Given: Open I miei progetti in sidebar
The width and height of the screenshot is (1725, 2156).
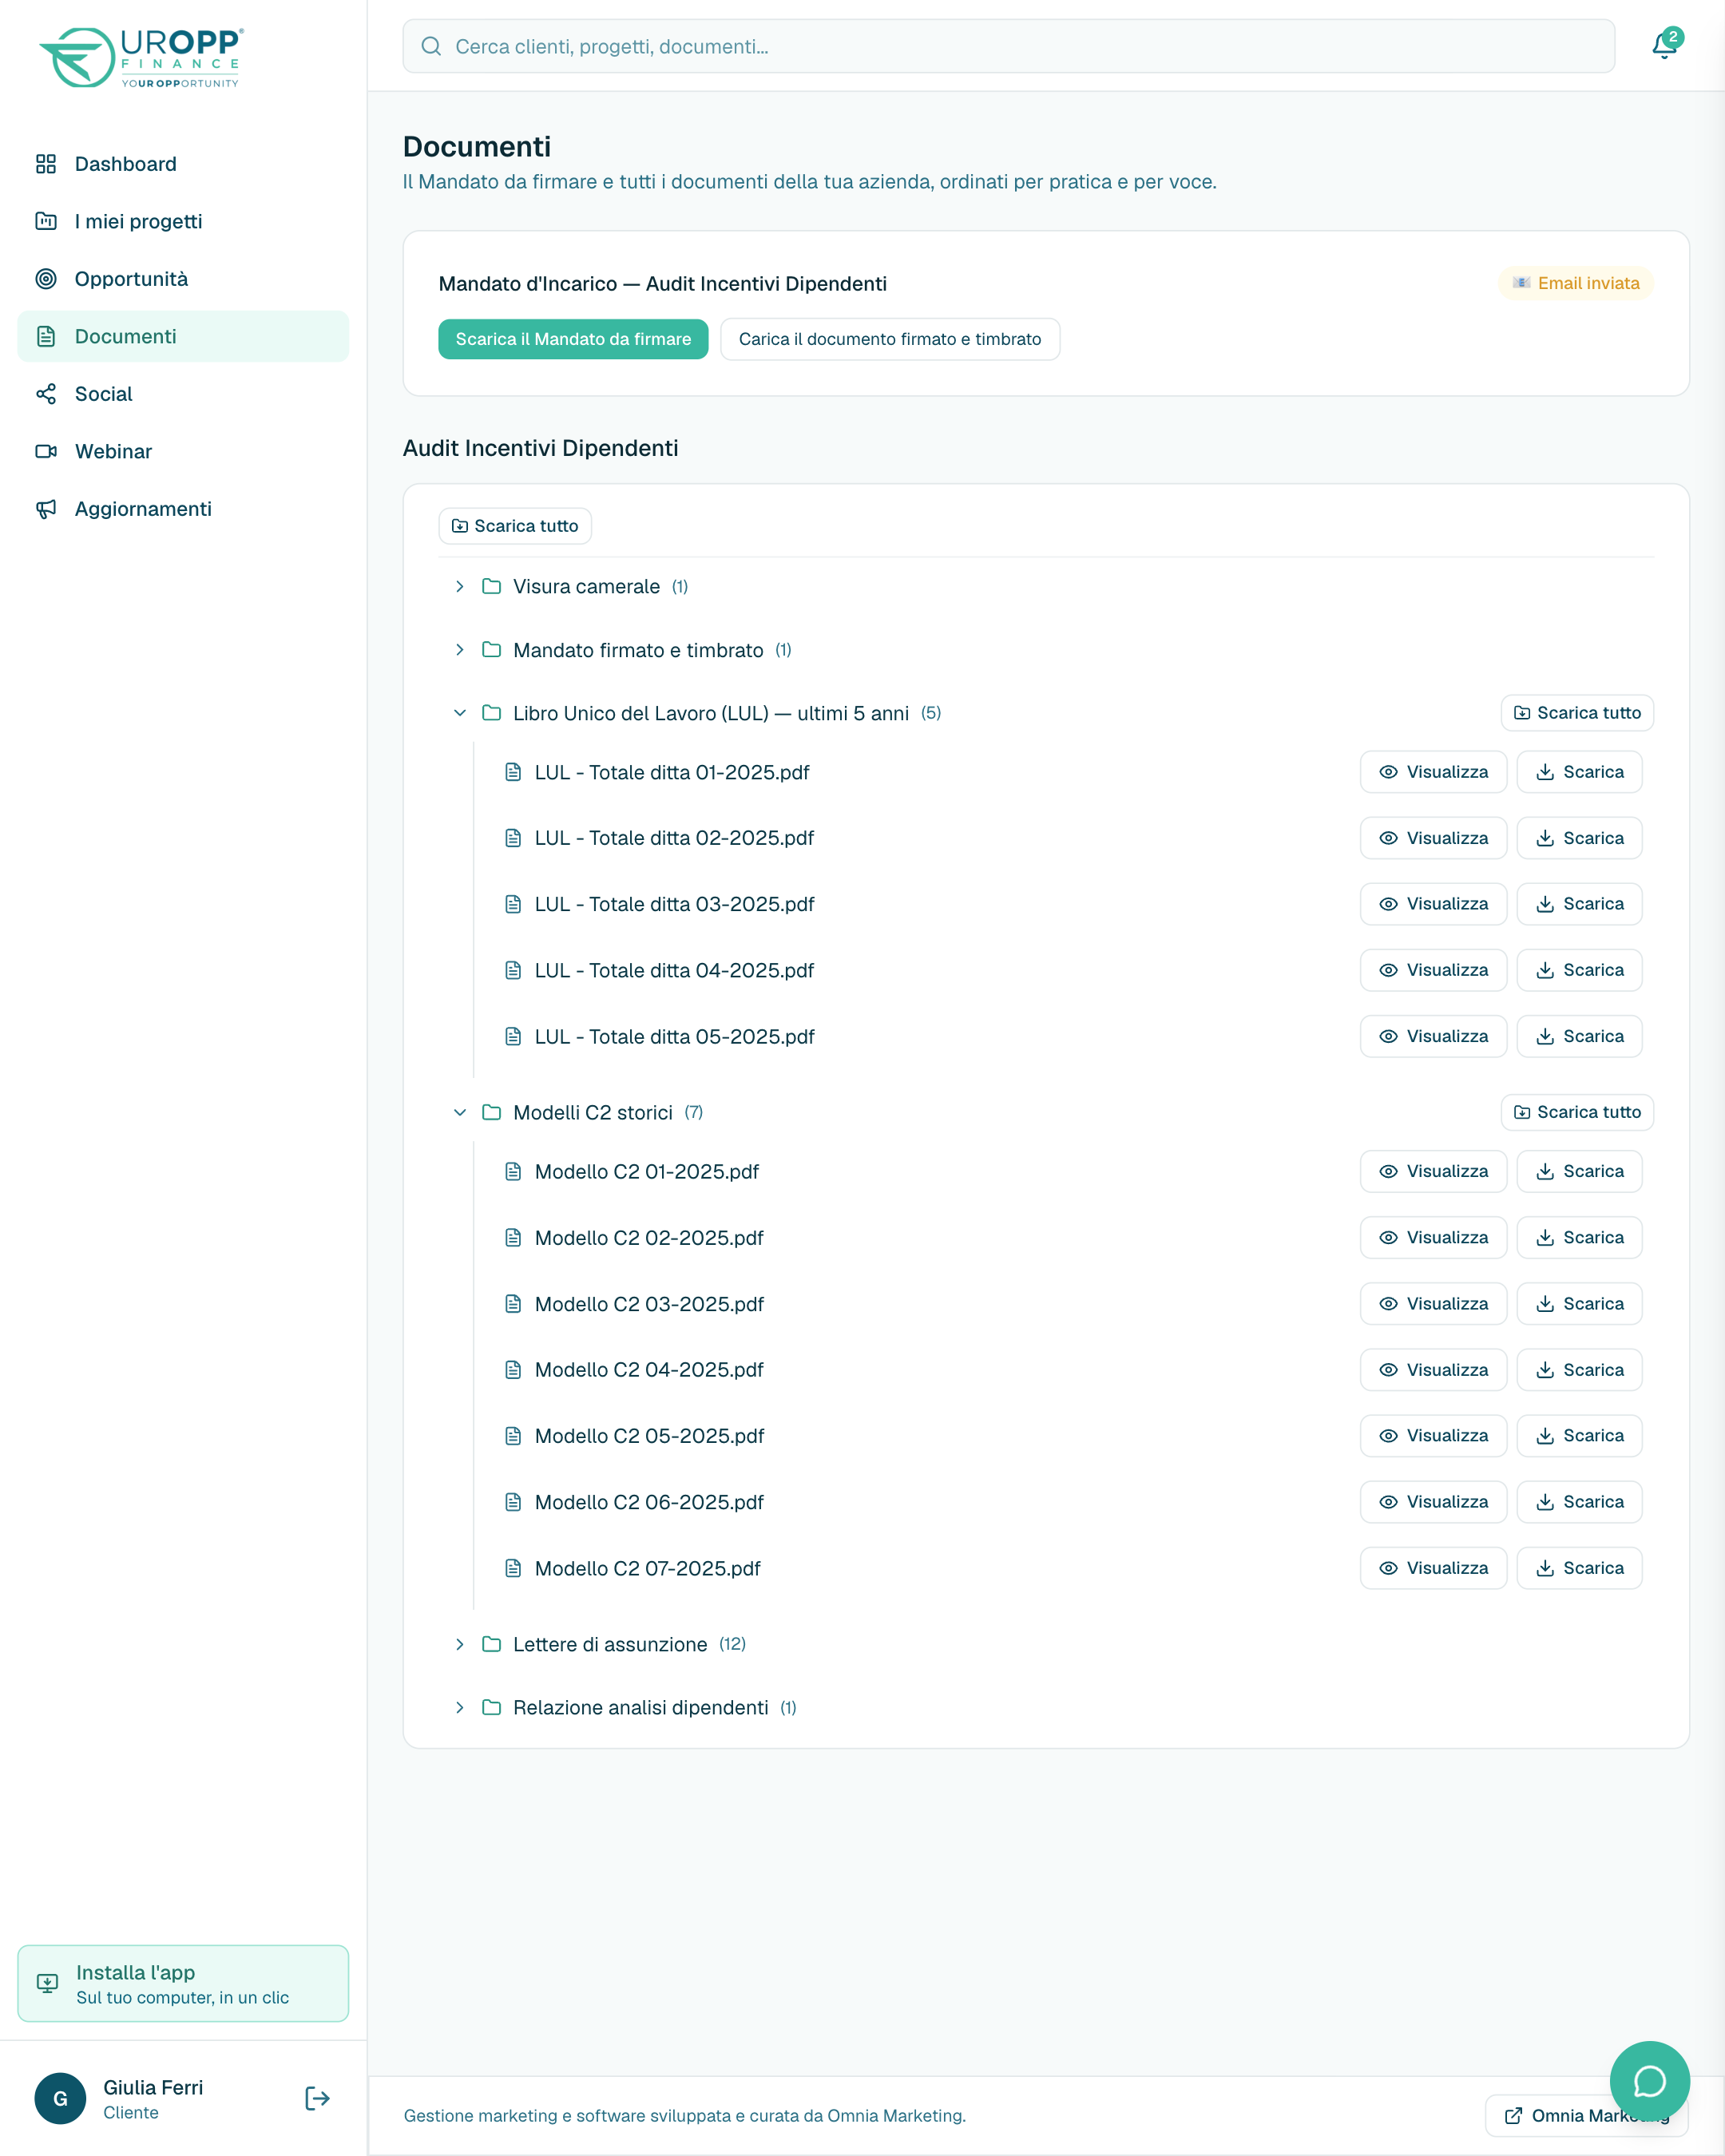Looking at the screenshot, I should [183, 221].
